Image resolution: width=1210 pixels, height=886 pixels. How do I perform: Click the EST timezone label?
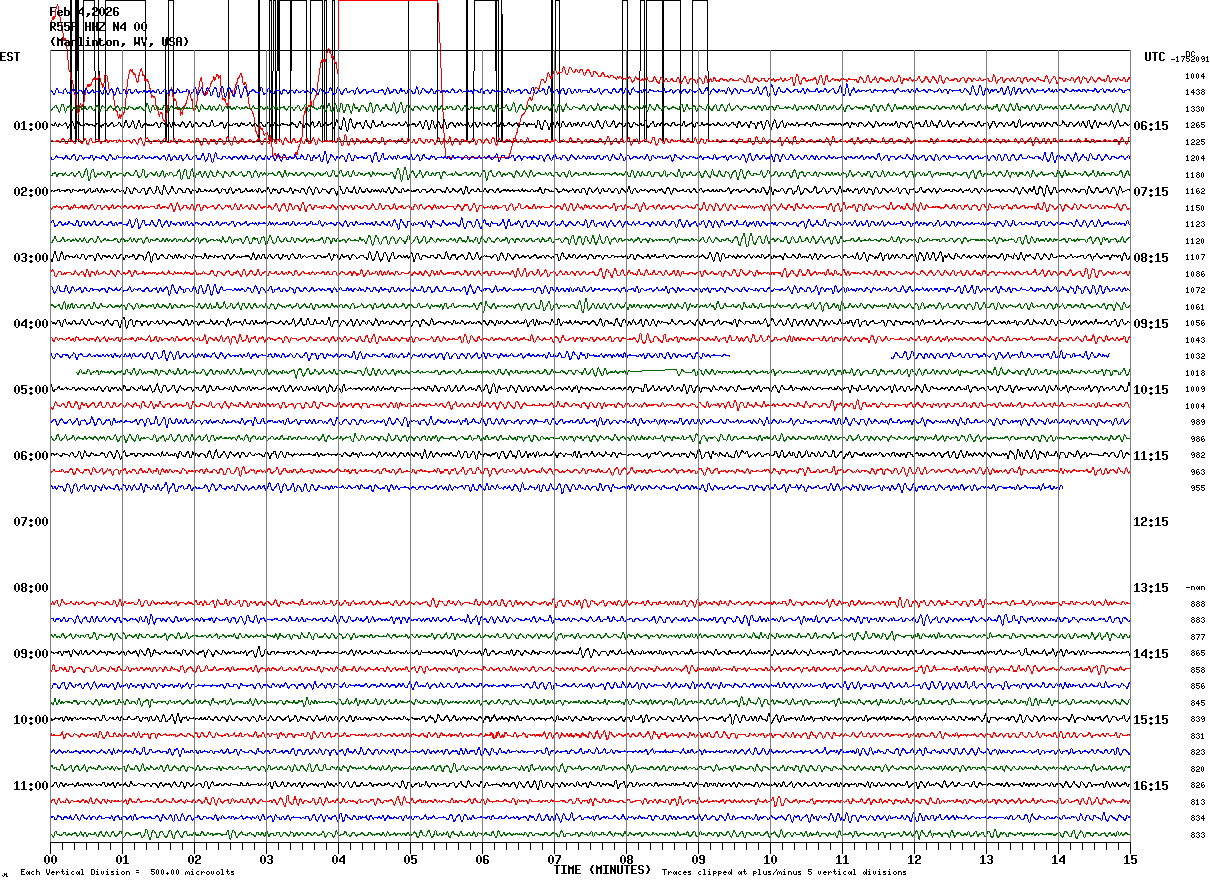(x=10, y=57)
